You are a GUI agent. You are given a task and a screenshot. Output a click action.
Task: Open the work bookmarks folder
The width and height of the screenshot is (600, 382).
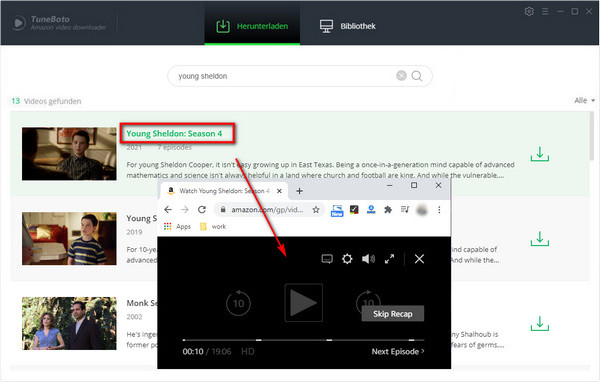click(x=213, y=227)
